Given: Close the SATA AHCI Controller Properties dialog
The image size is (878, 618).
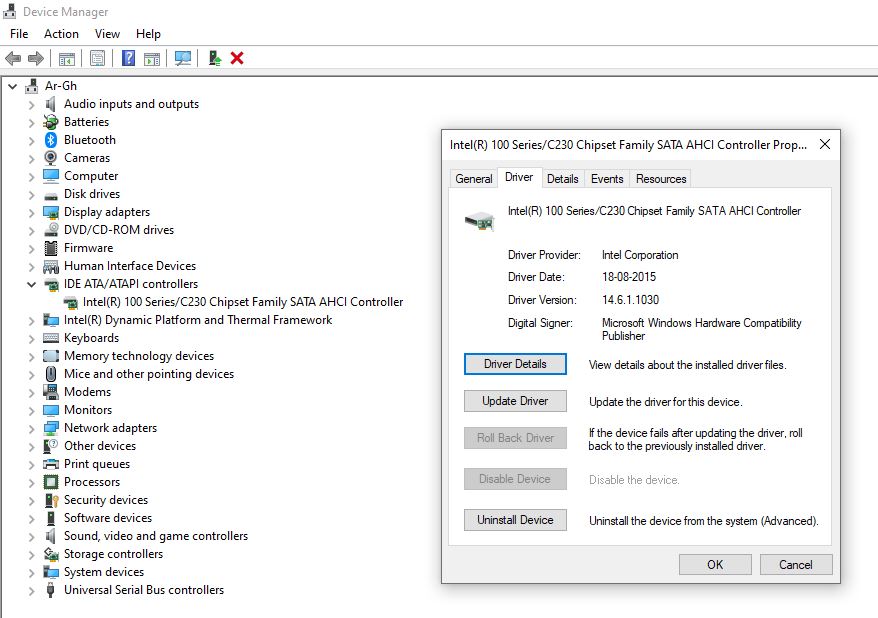Looking at the screenshot, I should point(825,144).
